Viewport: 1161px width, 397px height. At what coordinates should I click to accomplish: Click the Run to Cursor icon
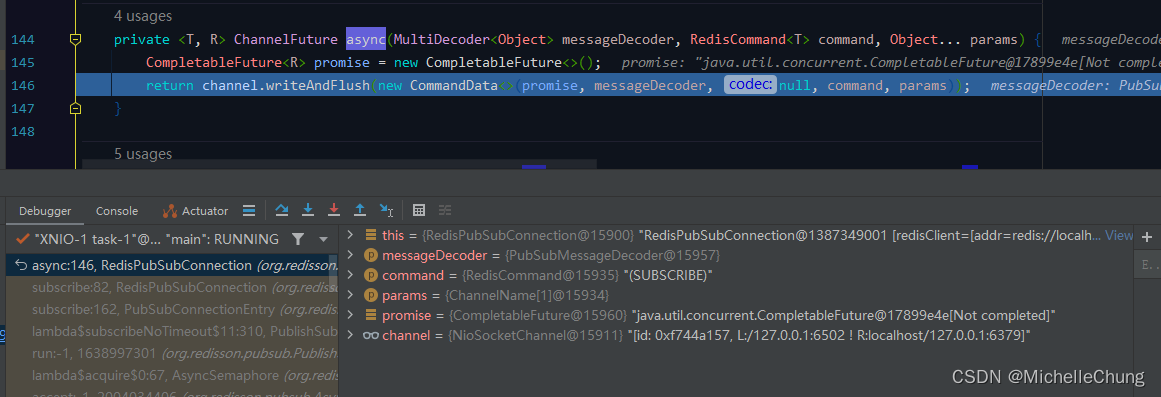[x=387, y=210]
